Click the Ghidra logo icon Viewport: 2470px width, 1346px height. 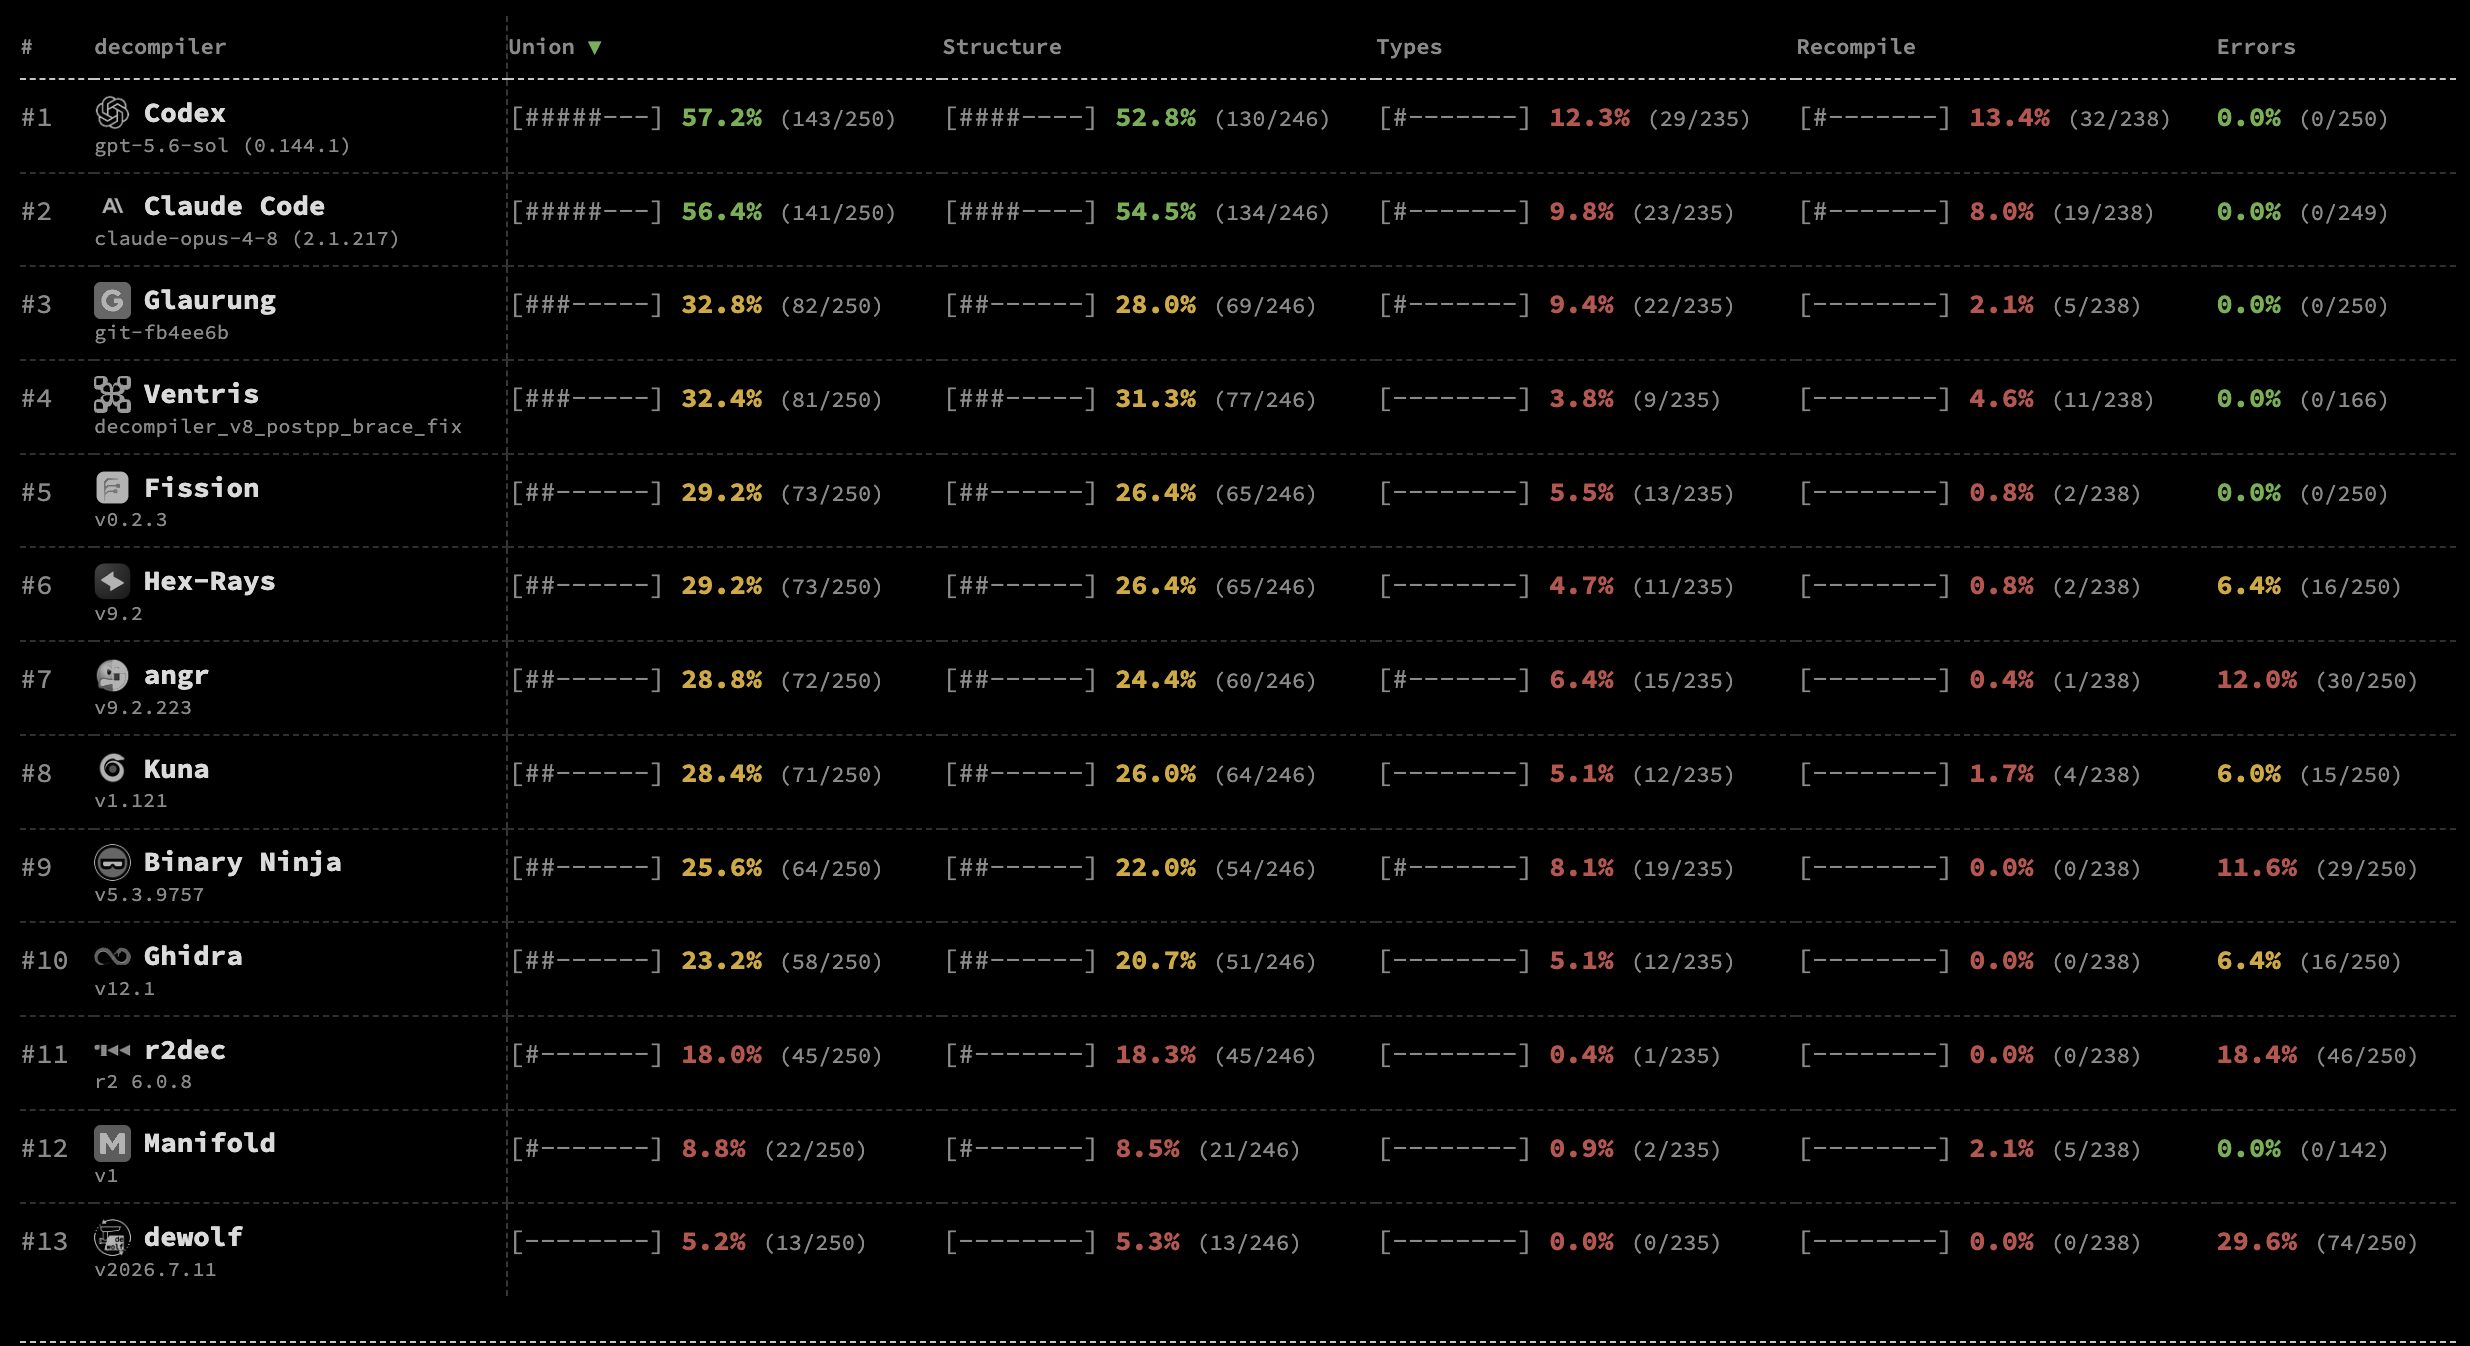112,956
